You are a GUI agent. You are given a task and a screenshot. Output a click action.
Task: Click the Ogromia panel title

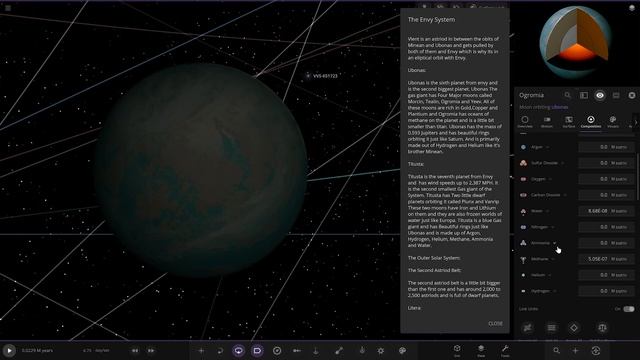click(x=531, y=95)
